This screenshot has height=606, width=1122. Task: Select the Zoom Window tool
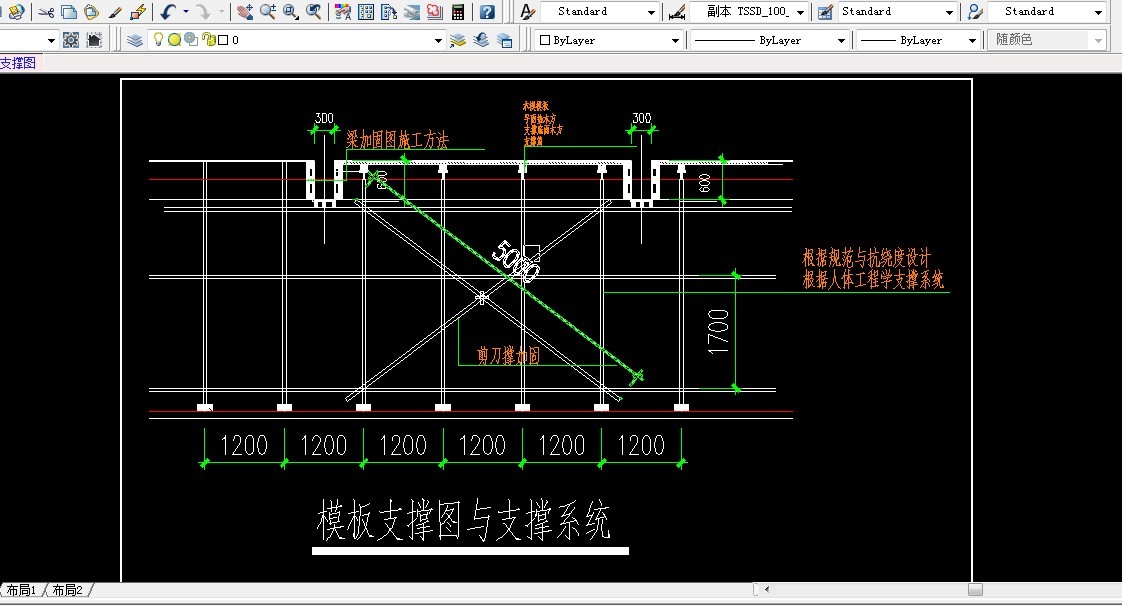291,12
